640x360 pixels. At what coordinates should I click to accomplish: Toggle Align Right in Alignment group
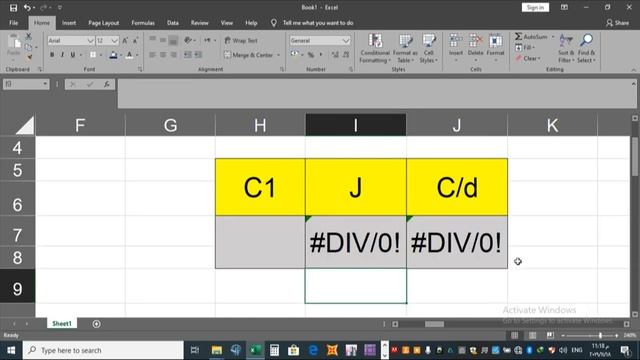(x=173, y=55)
